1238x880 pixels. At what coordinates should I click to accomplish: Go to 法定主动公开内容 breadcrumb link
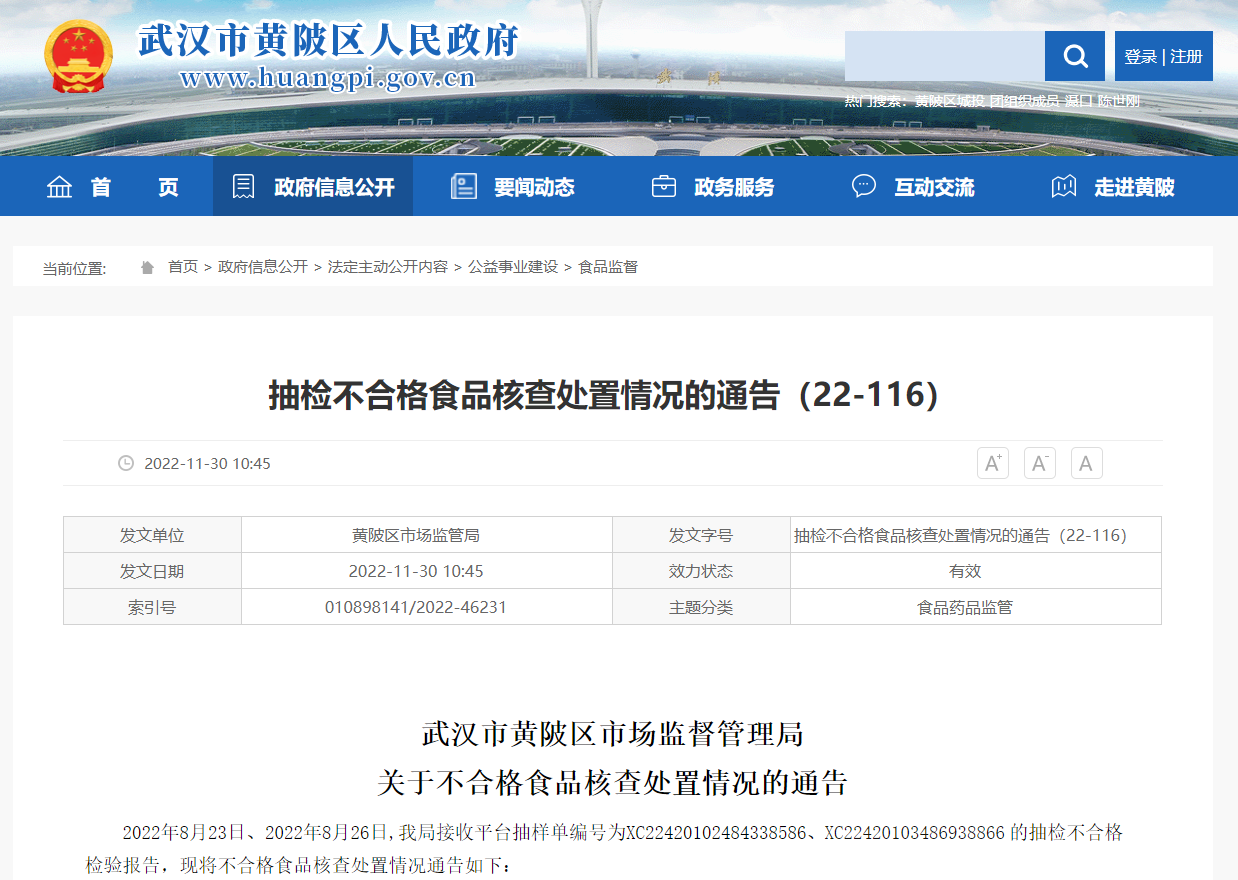(x=388, y=267)
